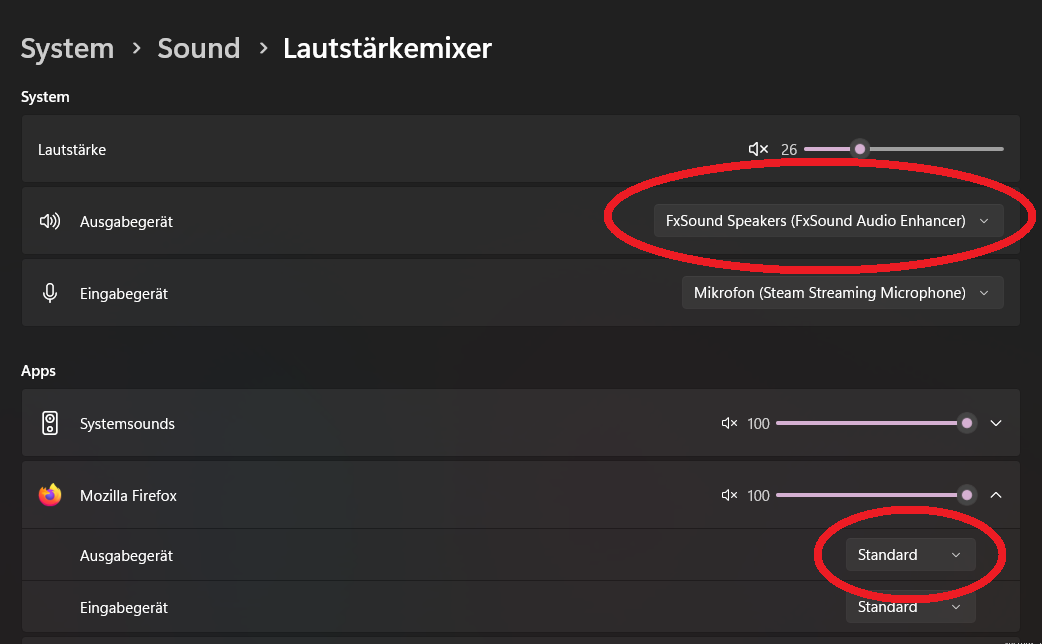Collapse the Mozilla Firefox row chevron
This screenshot has height=644, width=1042.
996,495
